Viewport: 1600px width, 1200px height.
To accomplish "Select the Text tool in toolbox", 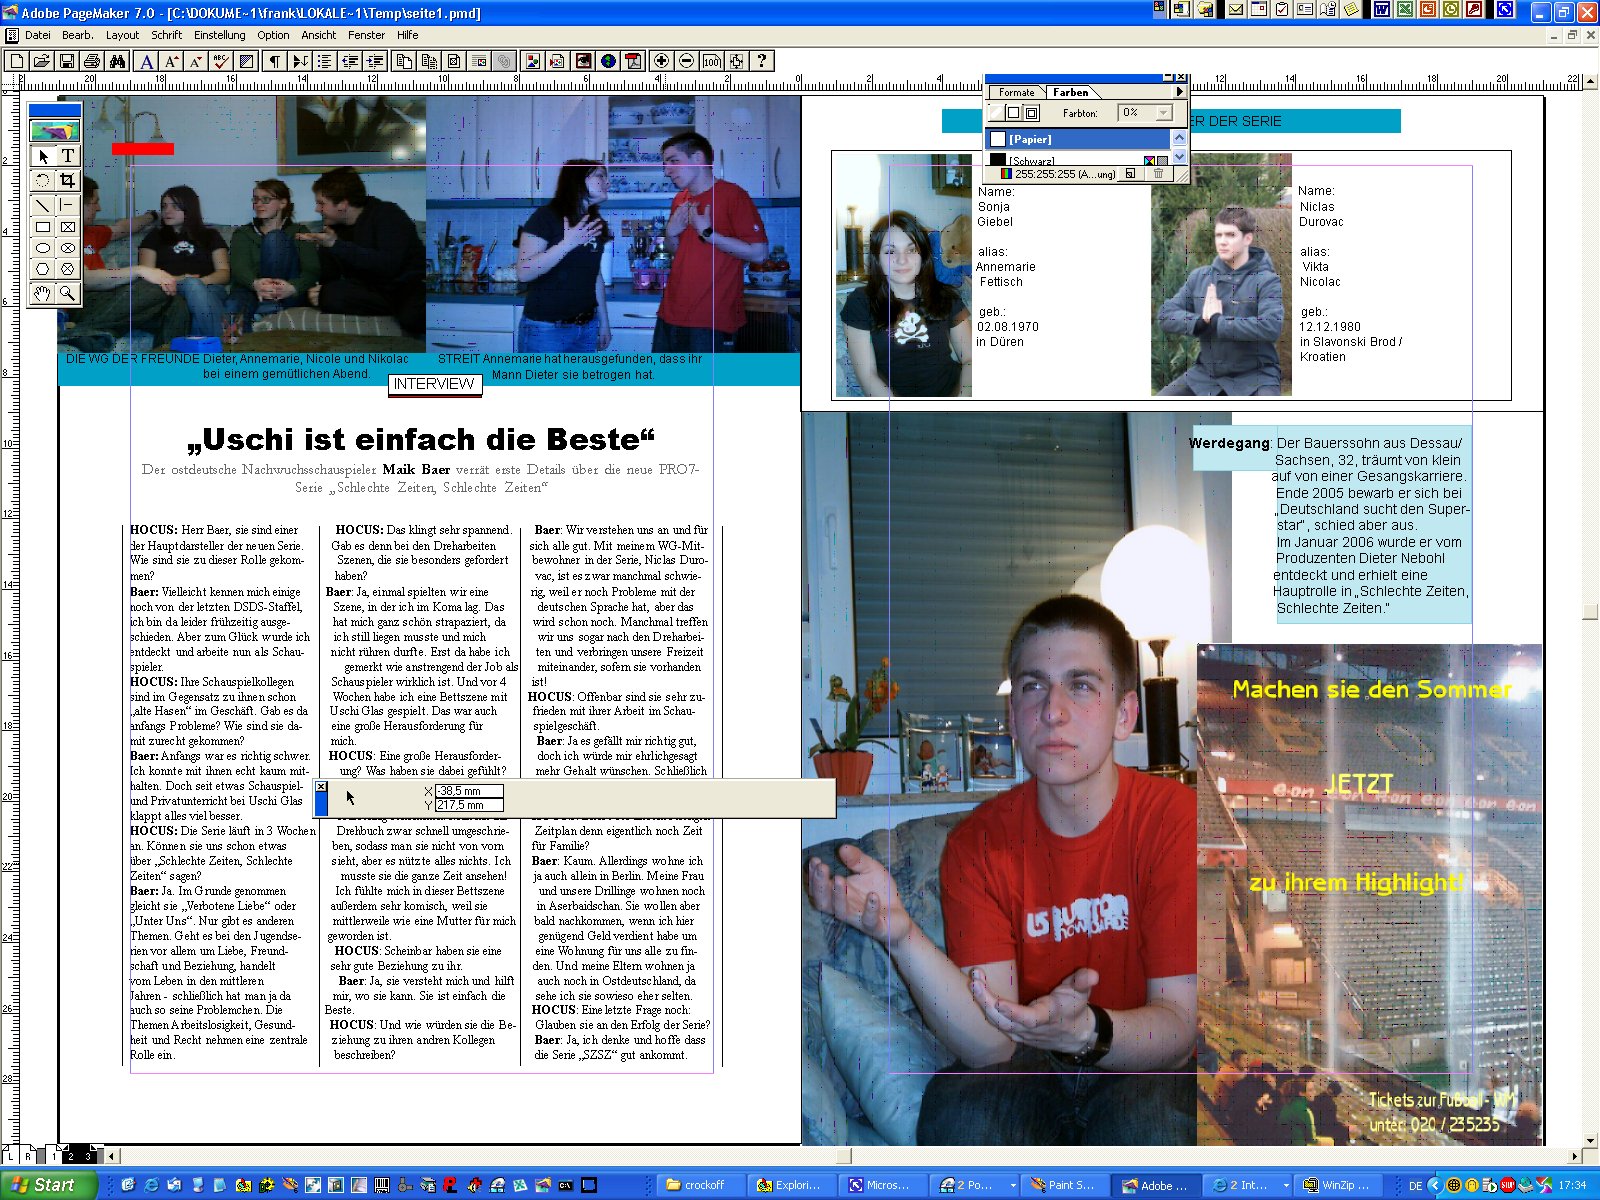I will coord(67,156).
